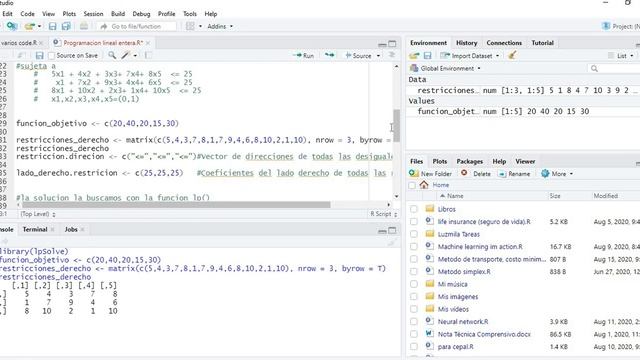
Task: Minimize the console pane
Action: [382, 231]
